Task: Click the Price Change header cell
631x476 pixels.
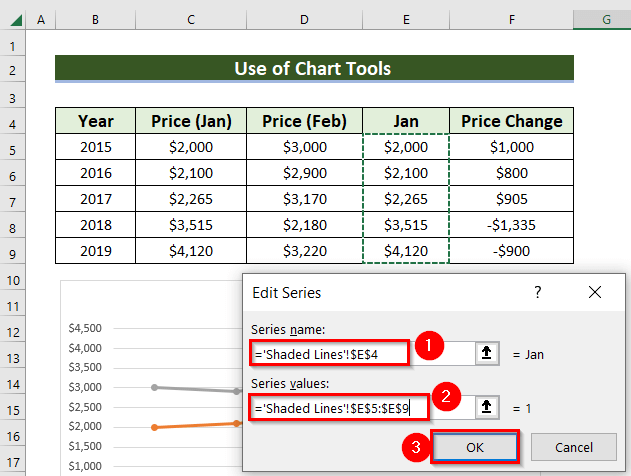Action: click(511, 122)
